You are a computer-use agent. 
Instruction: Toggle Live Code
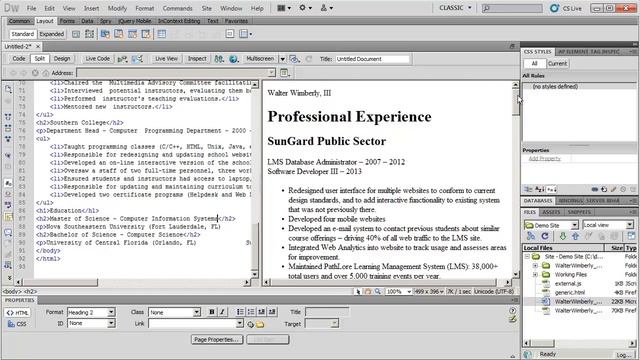[x=98, y=59]
